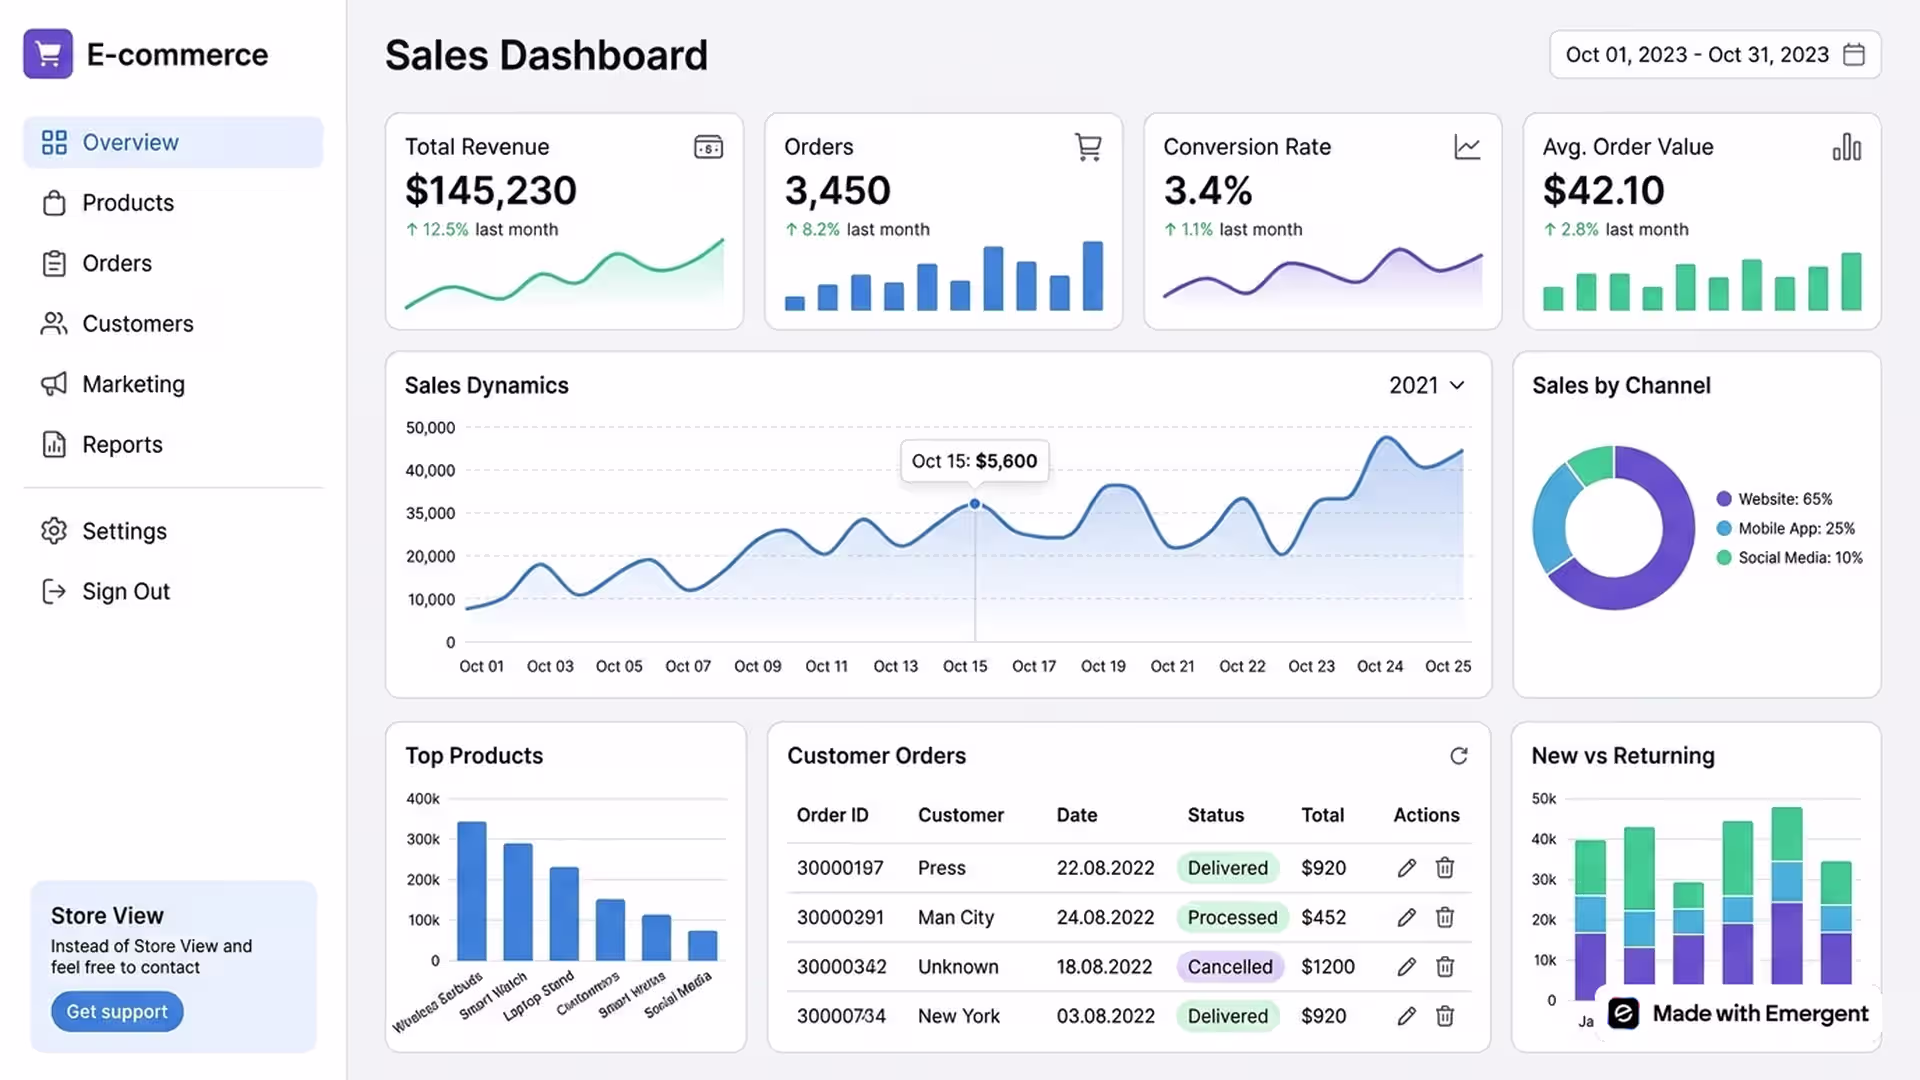The width and height of the screenshot is (1920, 1080).
Task: Click the Marketing megaphone icon
Action: pos(54,384)
